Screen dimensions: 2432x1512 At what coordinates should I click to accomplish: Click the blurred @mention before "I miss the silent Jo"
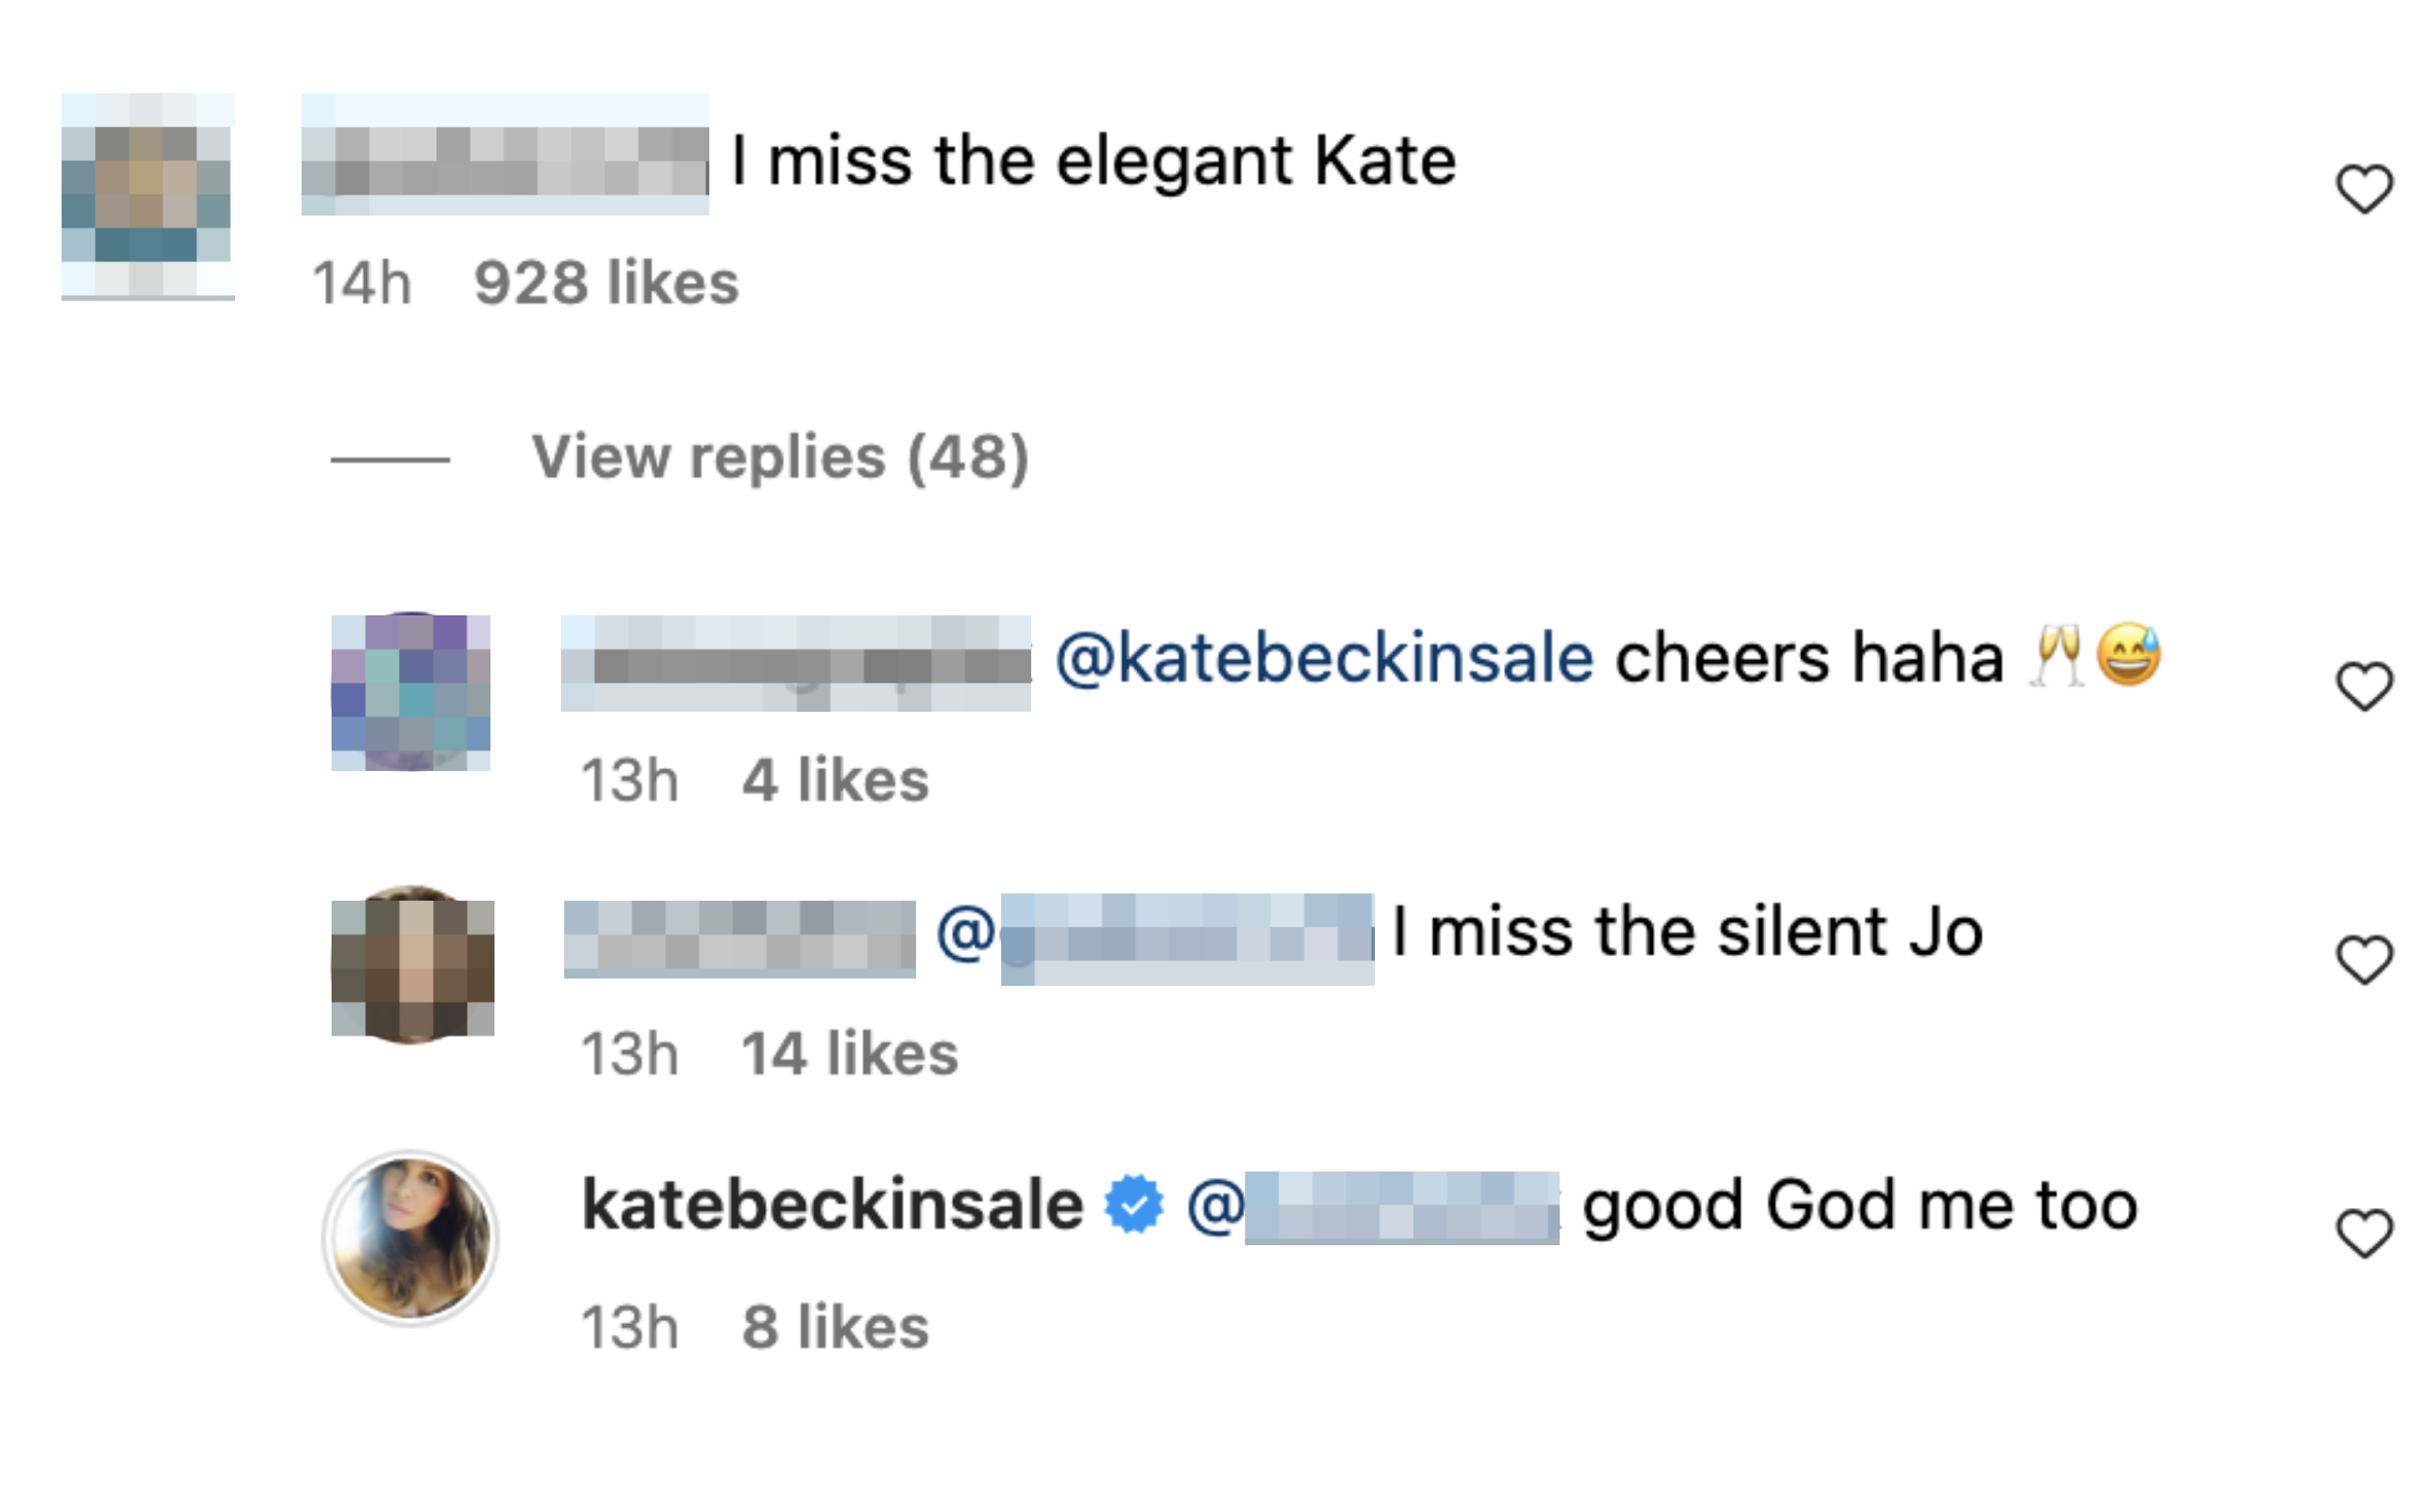1155,937
